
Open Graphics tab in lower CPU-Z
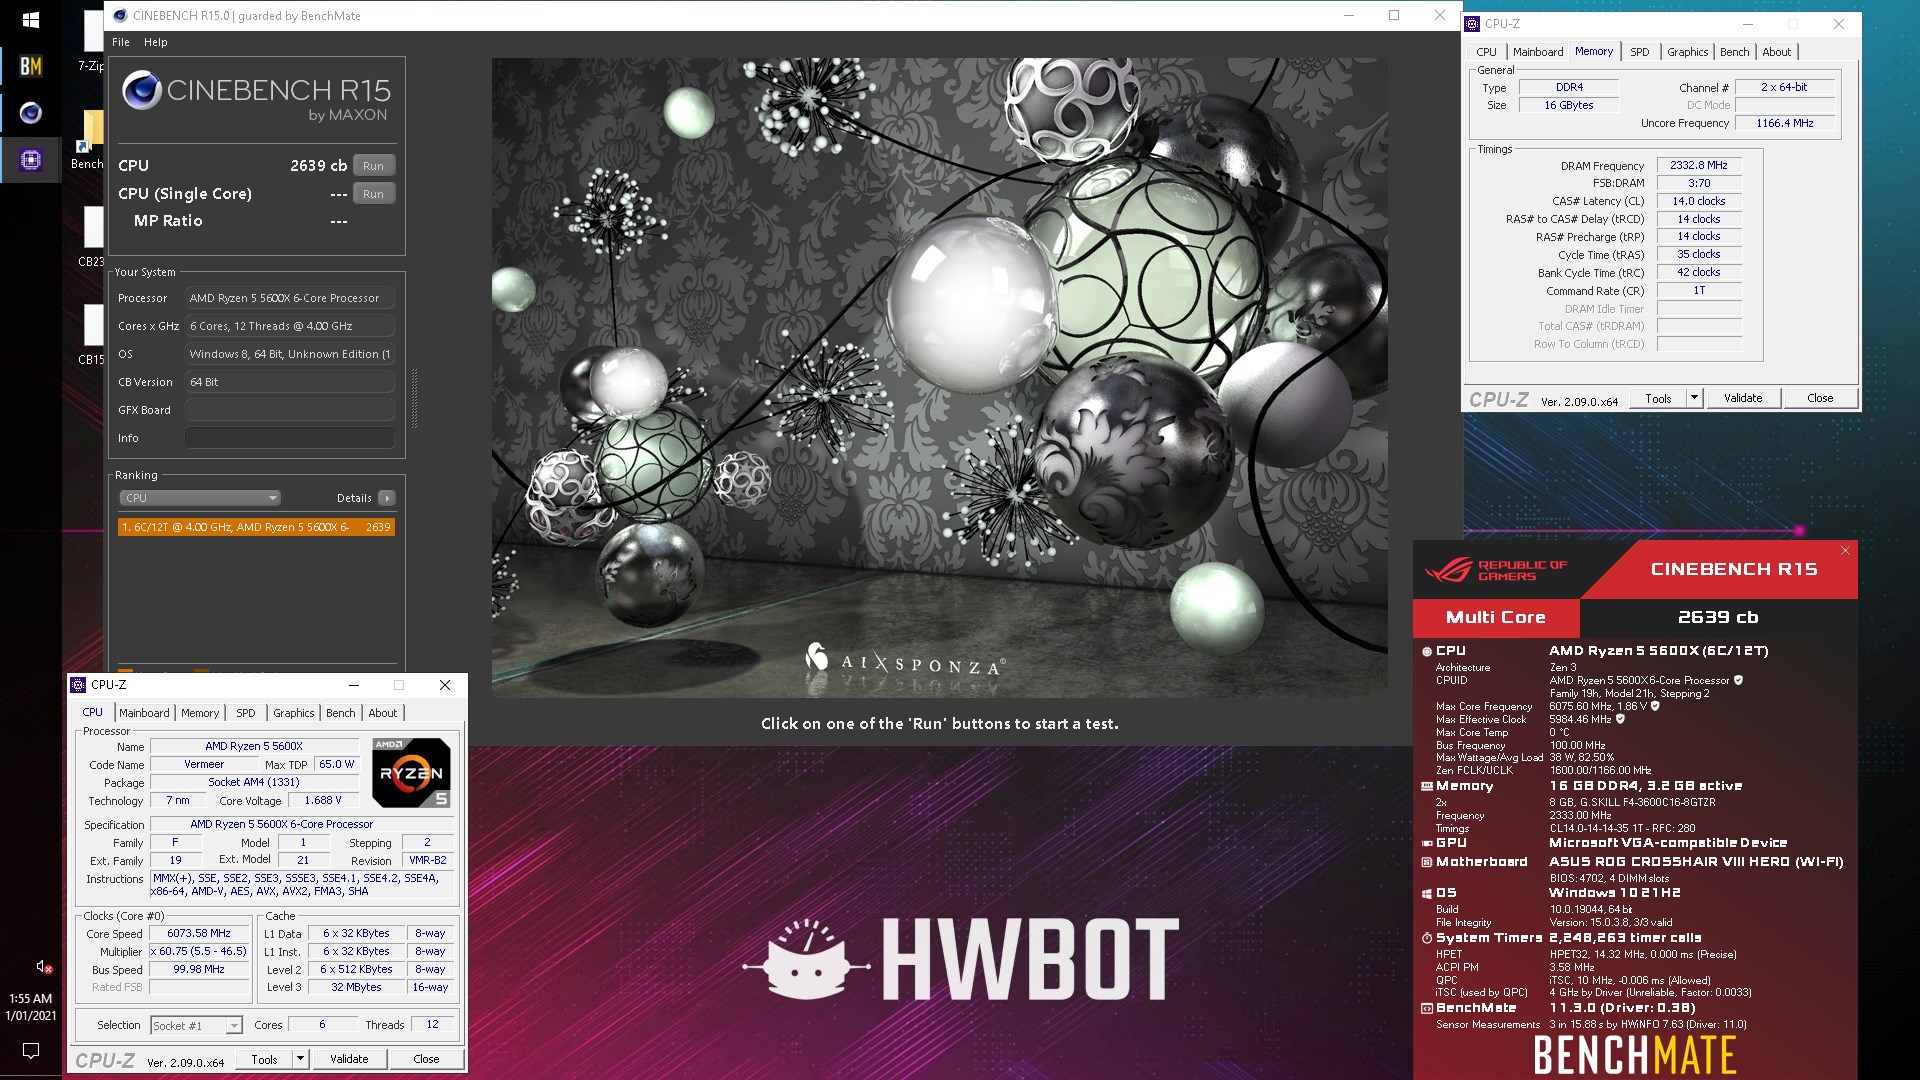tap(294, 713)
